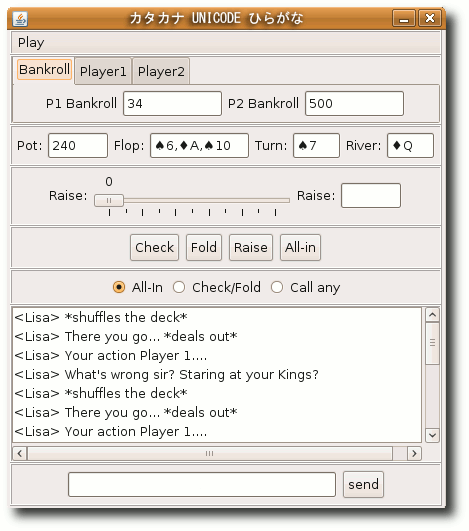
Task: Click the Raise slider handle
Action: pos(109,200)
